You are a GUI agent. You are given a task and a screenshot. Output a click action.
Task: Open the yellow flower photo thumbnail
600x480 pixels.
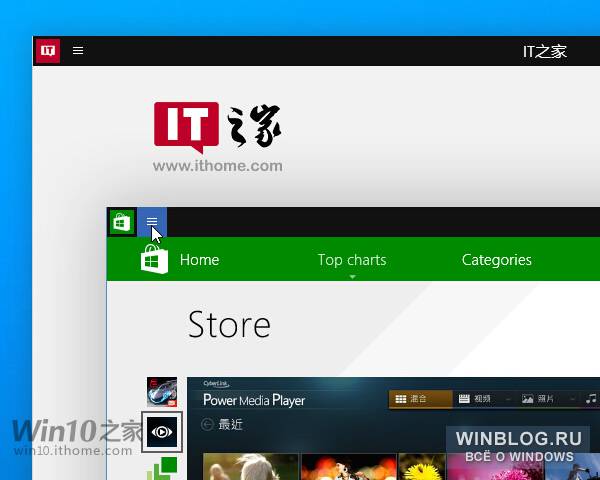pos(422,467)
